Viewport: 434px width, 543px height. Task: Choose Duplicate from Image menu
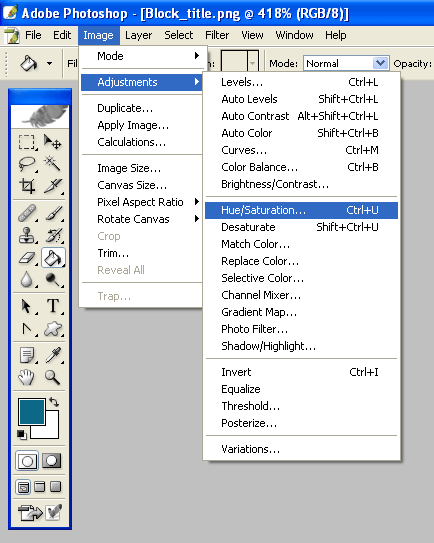pos(141,108)
